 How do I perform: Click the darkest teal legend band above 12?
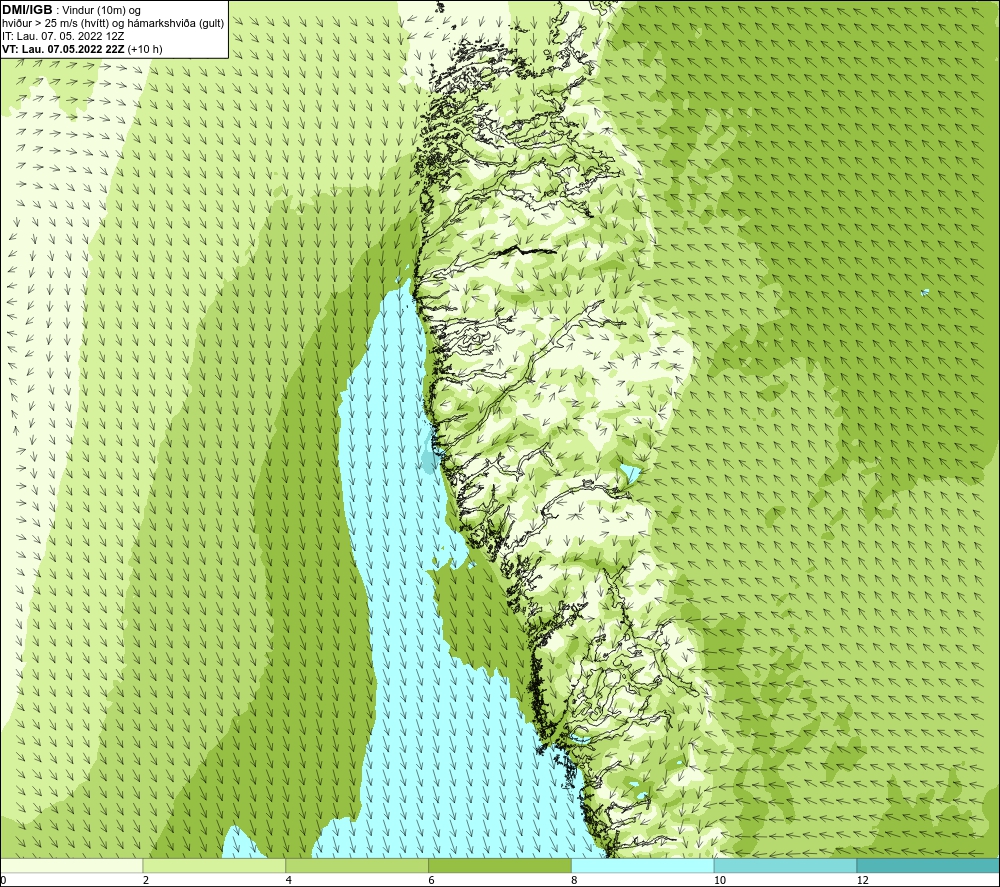(929, 865)
